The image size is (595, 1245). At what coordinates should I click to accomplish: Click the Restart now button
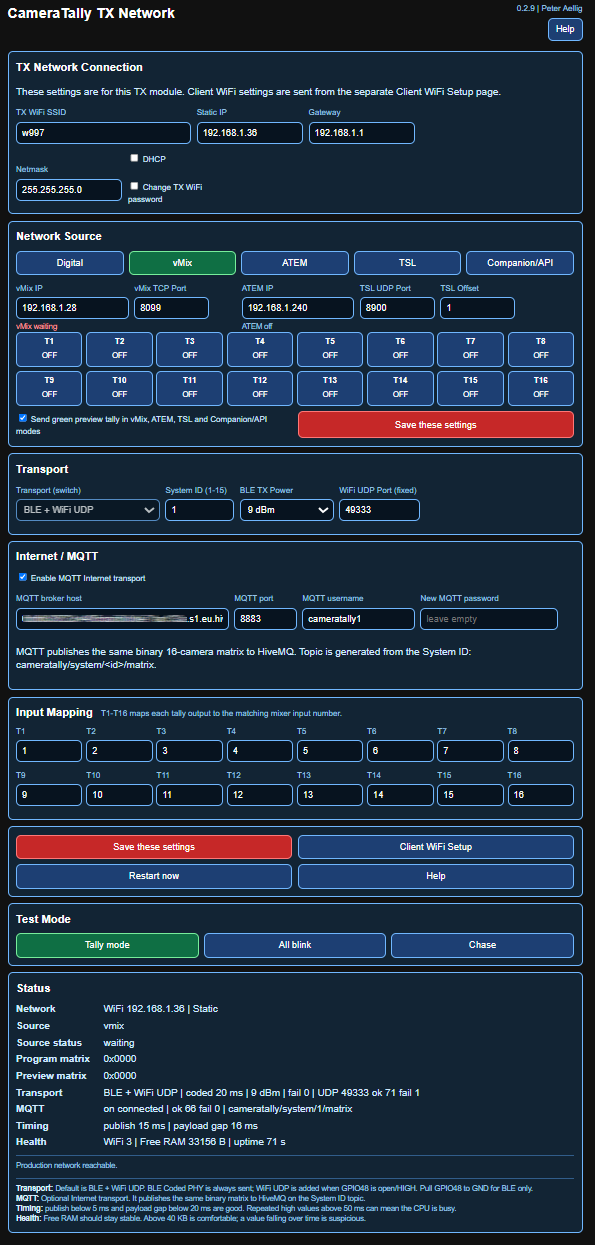pyautogui.click(x=154, y=876)
